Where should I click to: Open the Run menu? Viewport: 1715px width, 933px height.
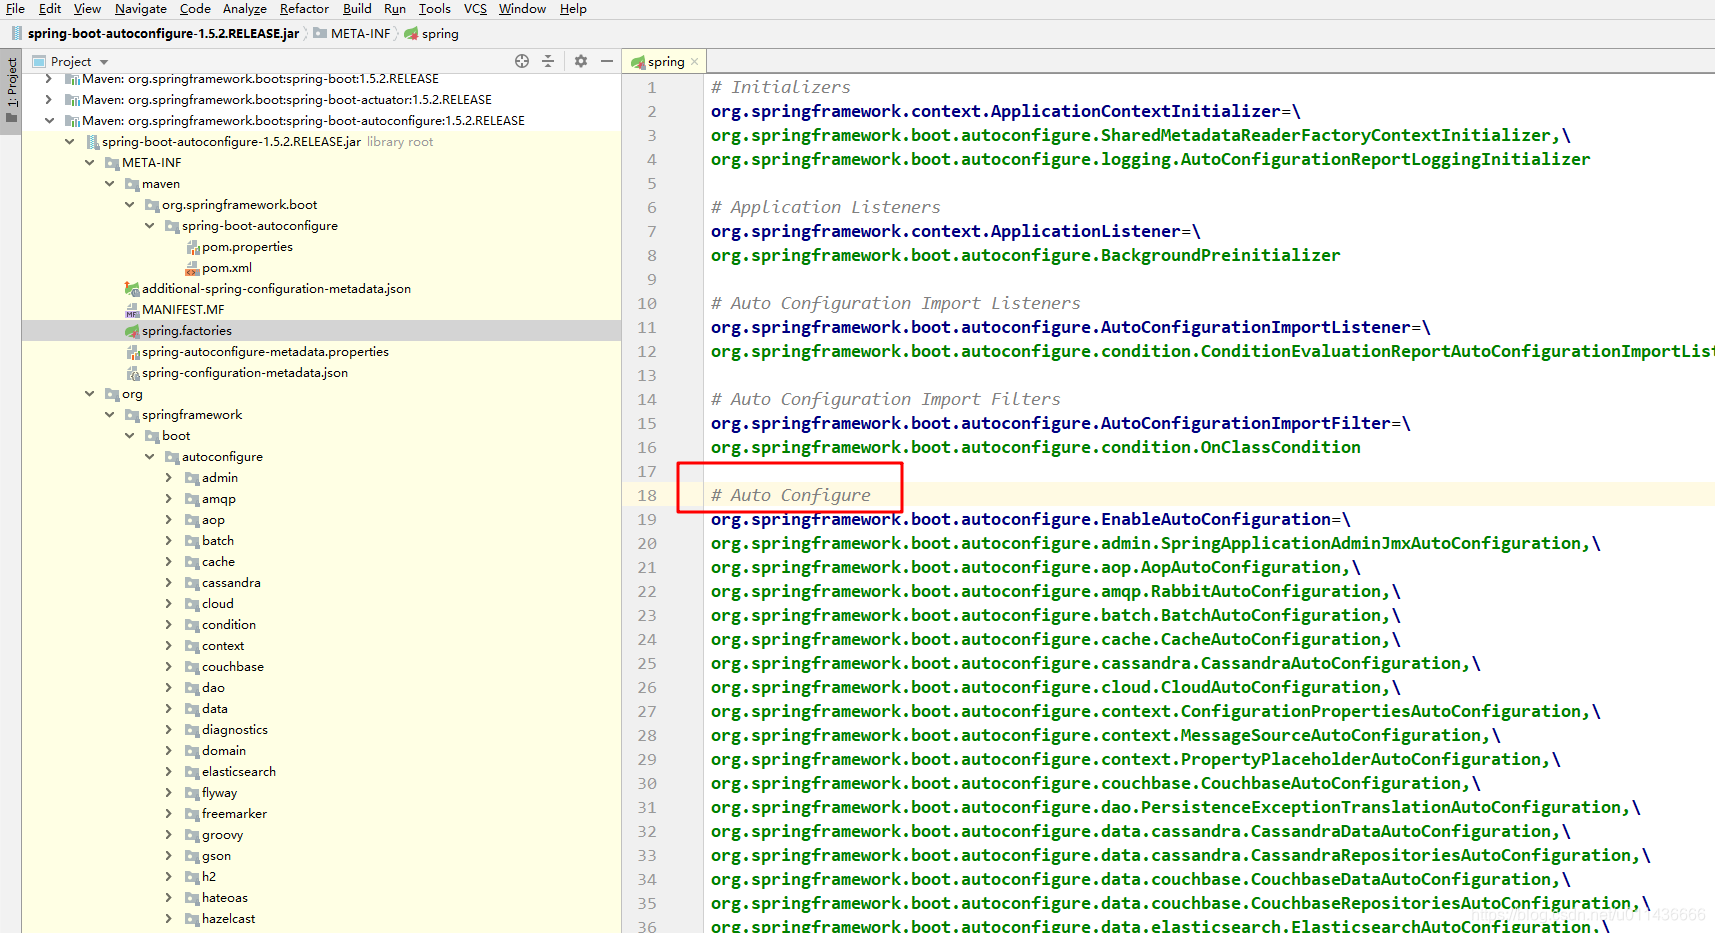pyautogui.click(x=395, y=9)
